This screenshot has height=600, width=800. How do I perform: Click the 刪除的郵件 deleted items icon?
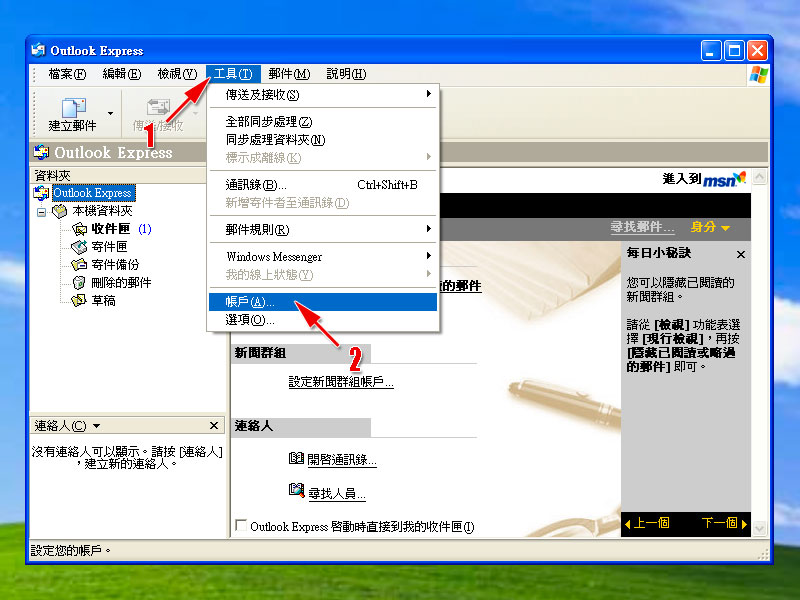[x=79, y=283]
